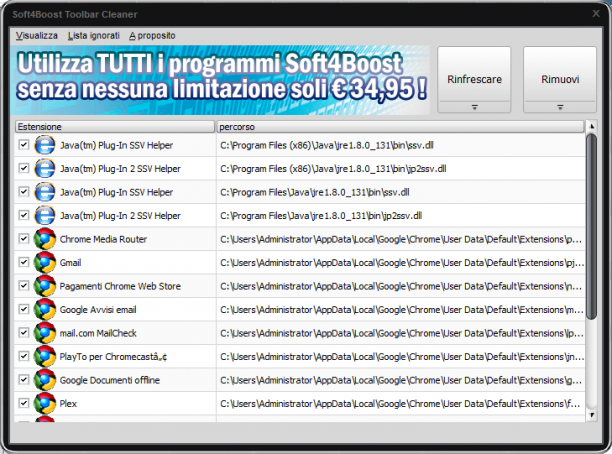Open dropdown arrow under Rinfrescare button
The image size is (612, 454).
pos(474,107)
